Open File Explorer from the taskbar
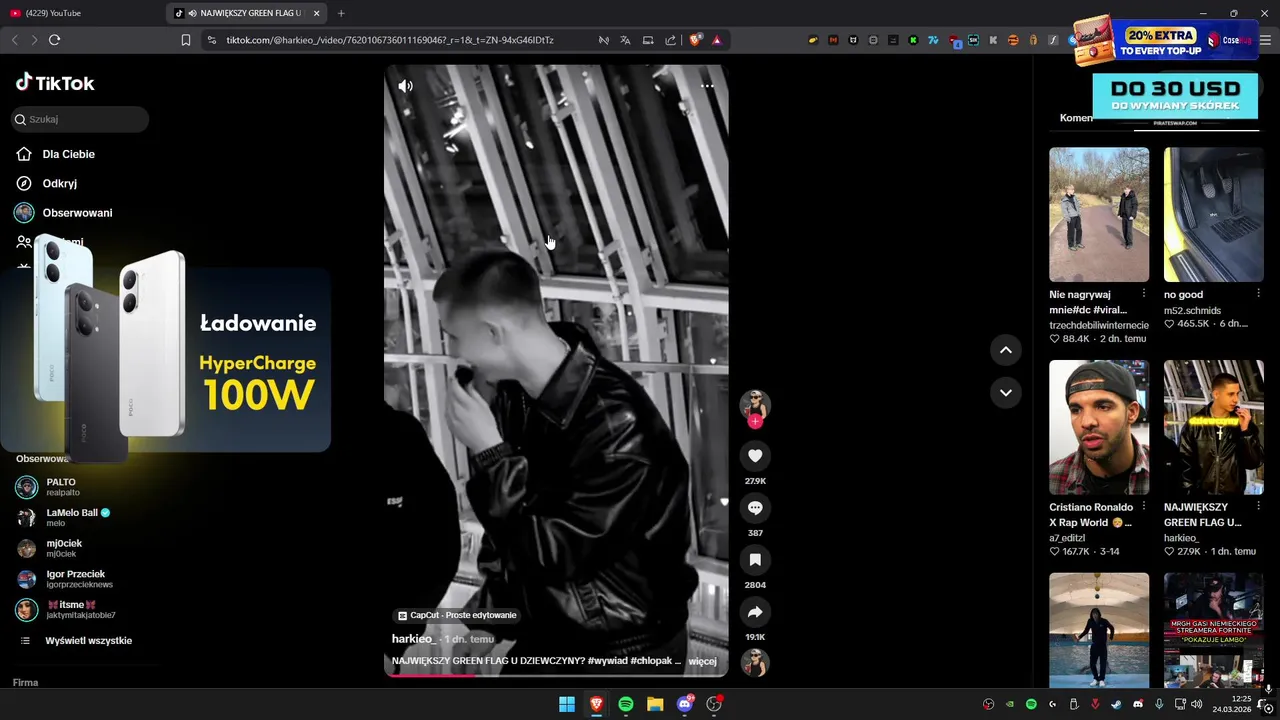This screenshot has width=1280, height=720. [655, 704]
